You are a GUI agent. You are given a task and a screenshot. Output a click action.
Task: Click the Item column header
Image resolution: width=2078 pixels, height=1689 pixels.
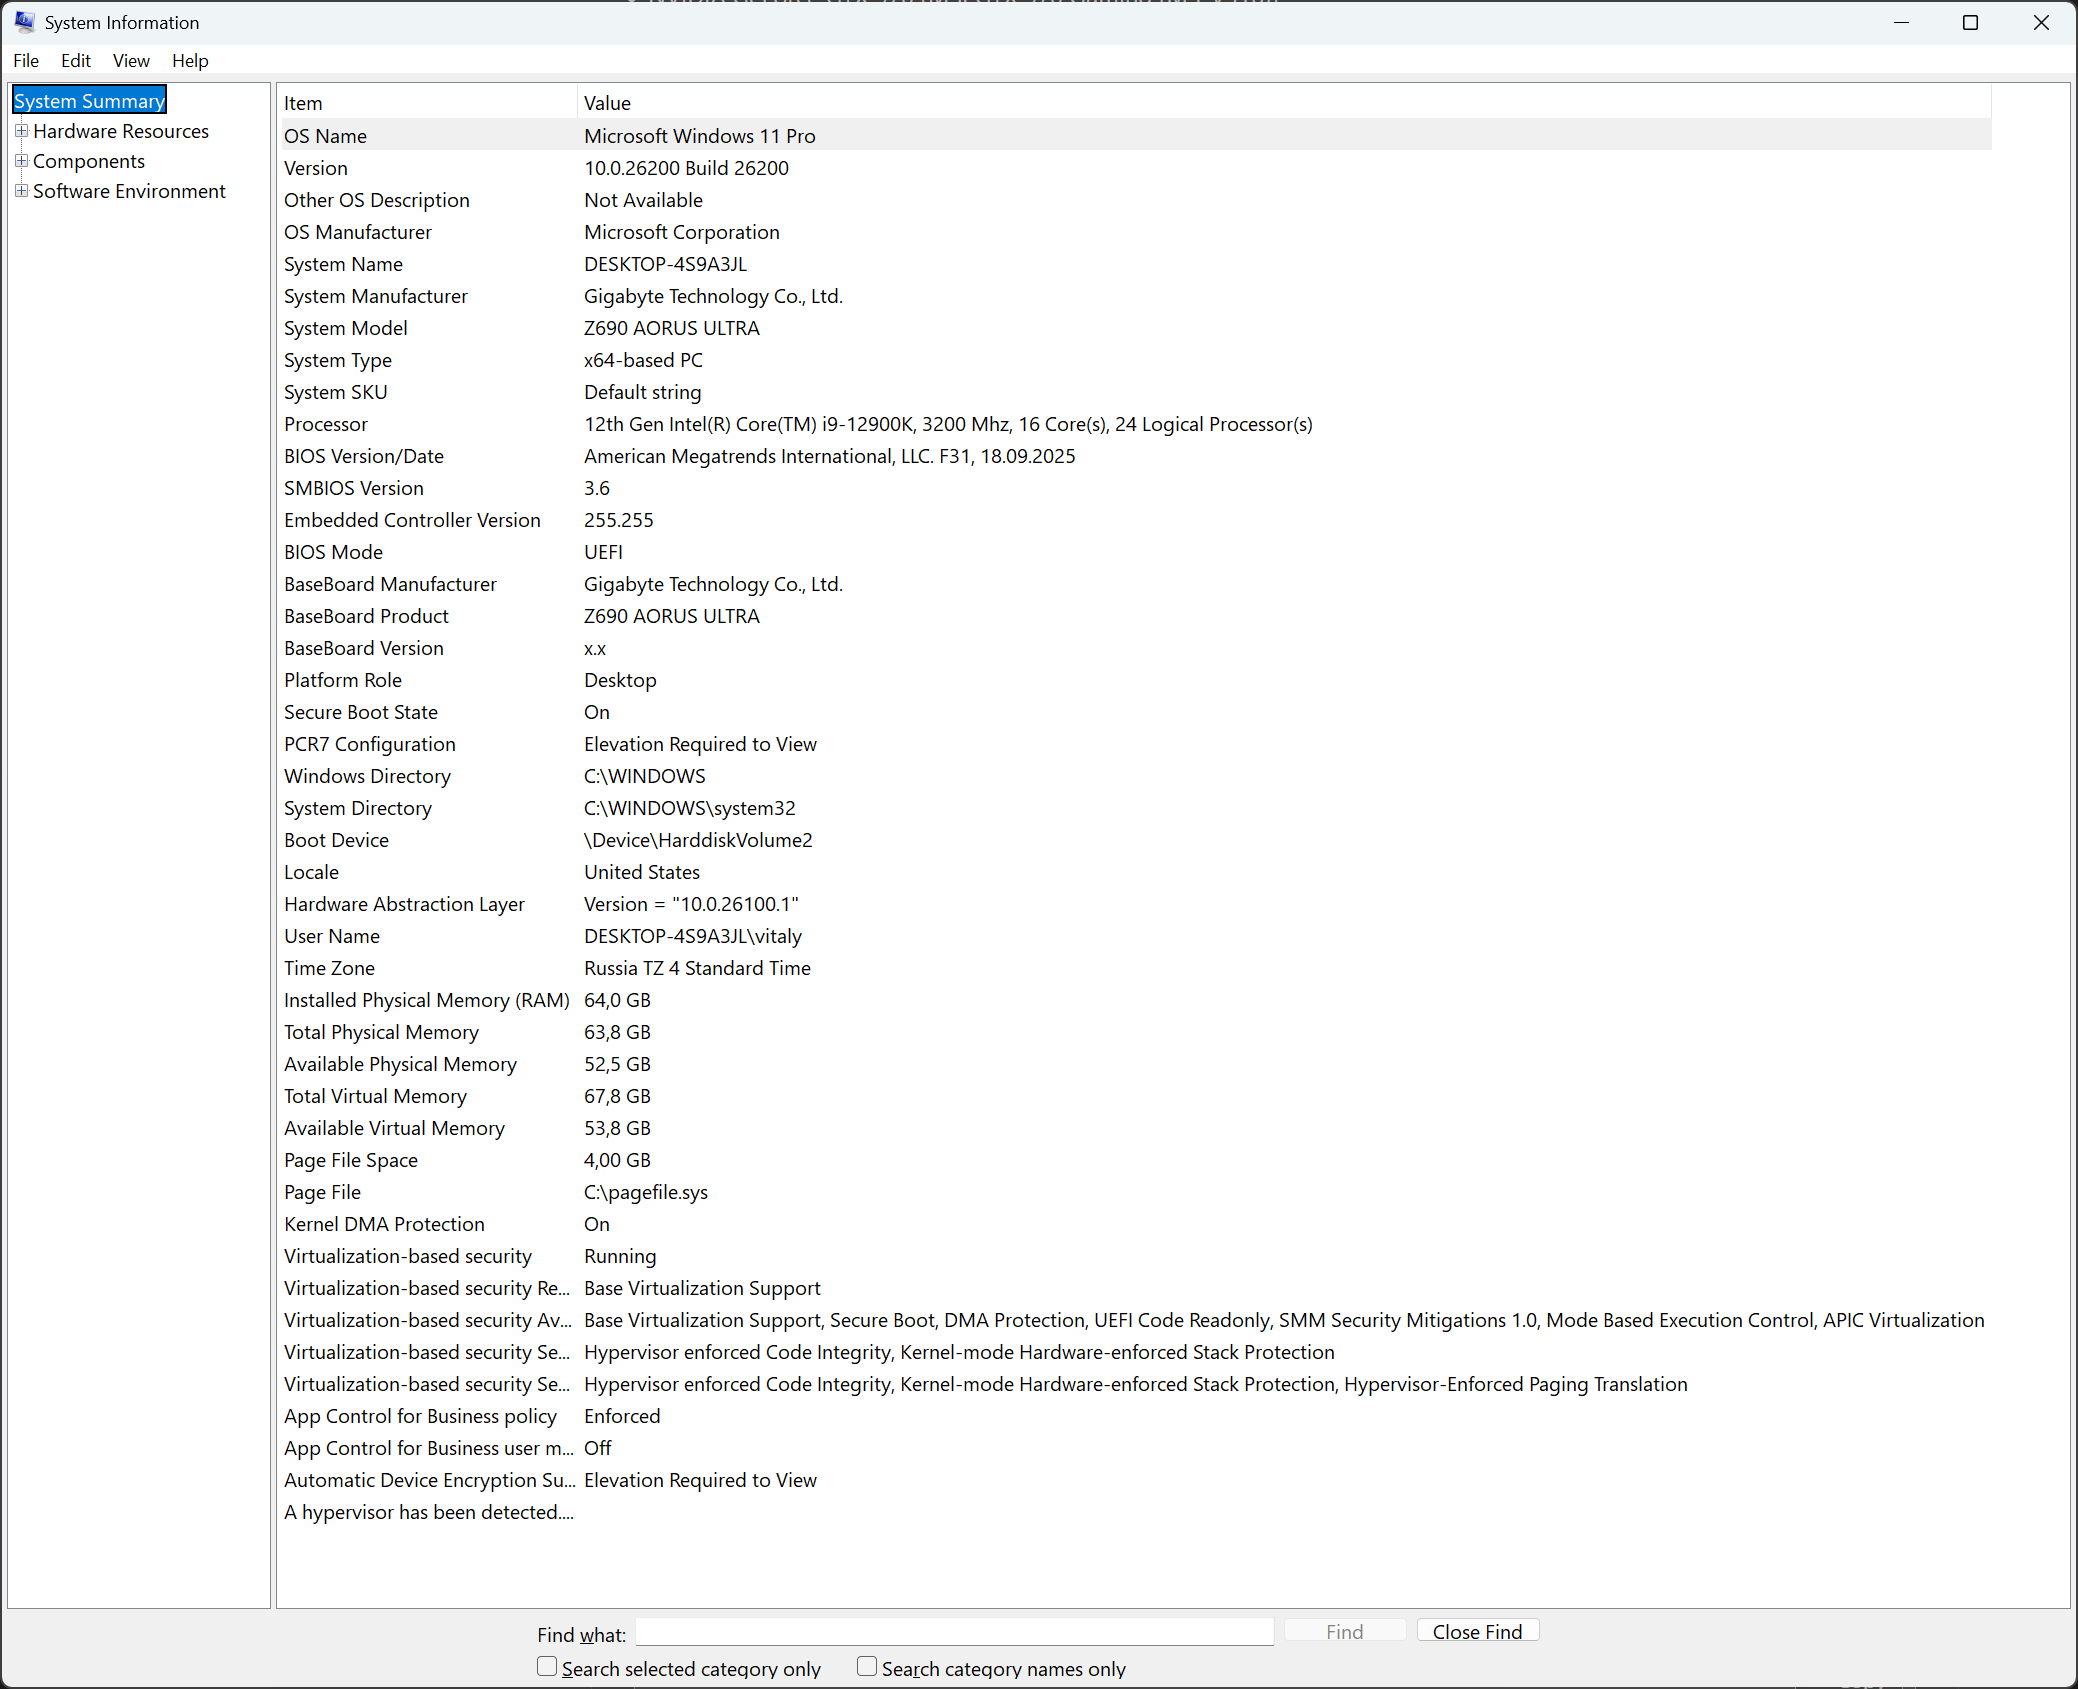(302, 102)
